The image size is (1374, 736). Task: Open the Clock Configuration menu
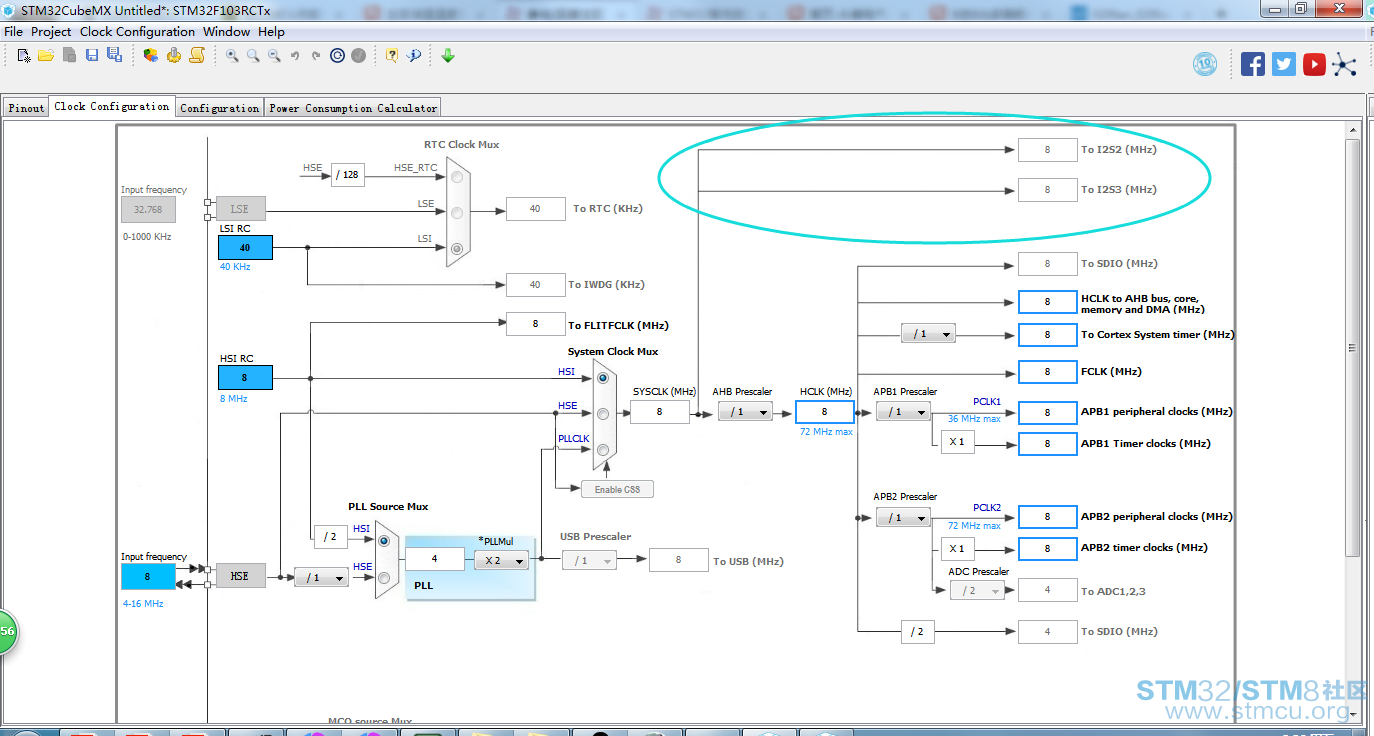point(138,31)
